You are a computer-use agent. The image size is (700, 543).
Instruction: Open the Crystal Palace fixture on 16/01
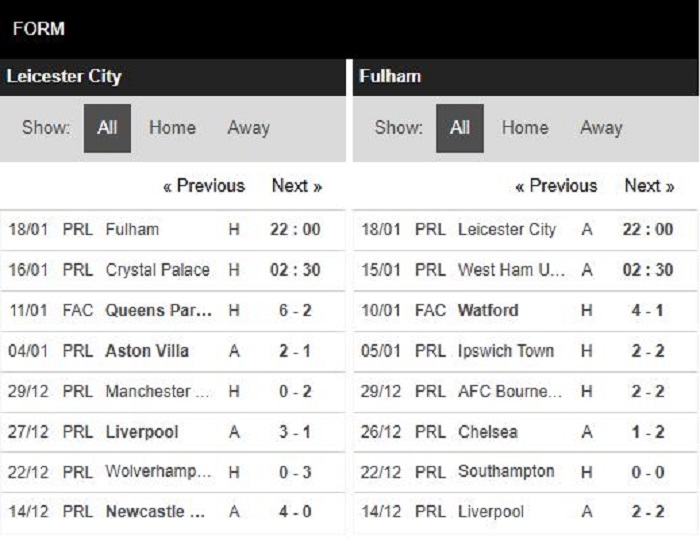(173, 270)
